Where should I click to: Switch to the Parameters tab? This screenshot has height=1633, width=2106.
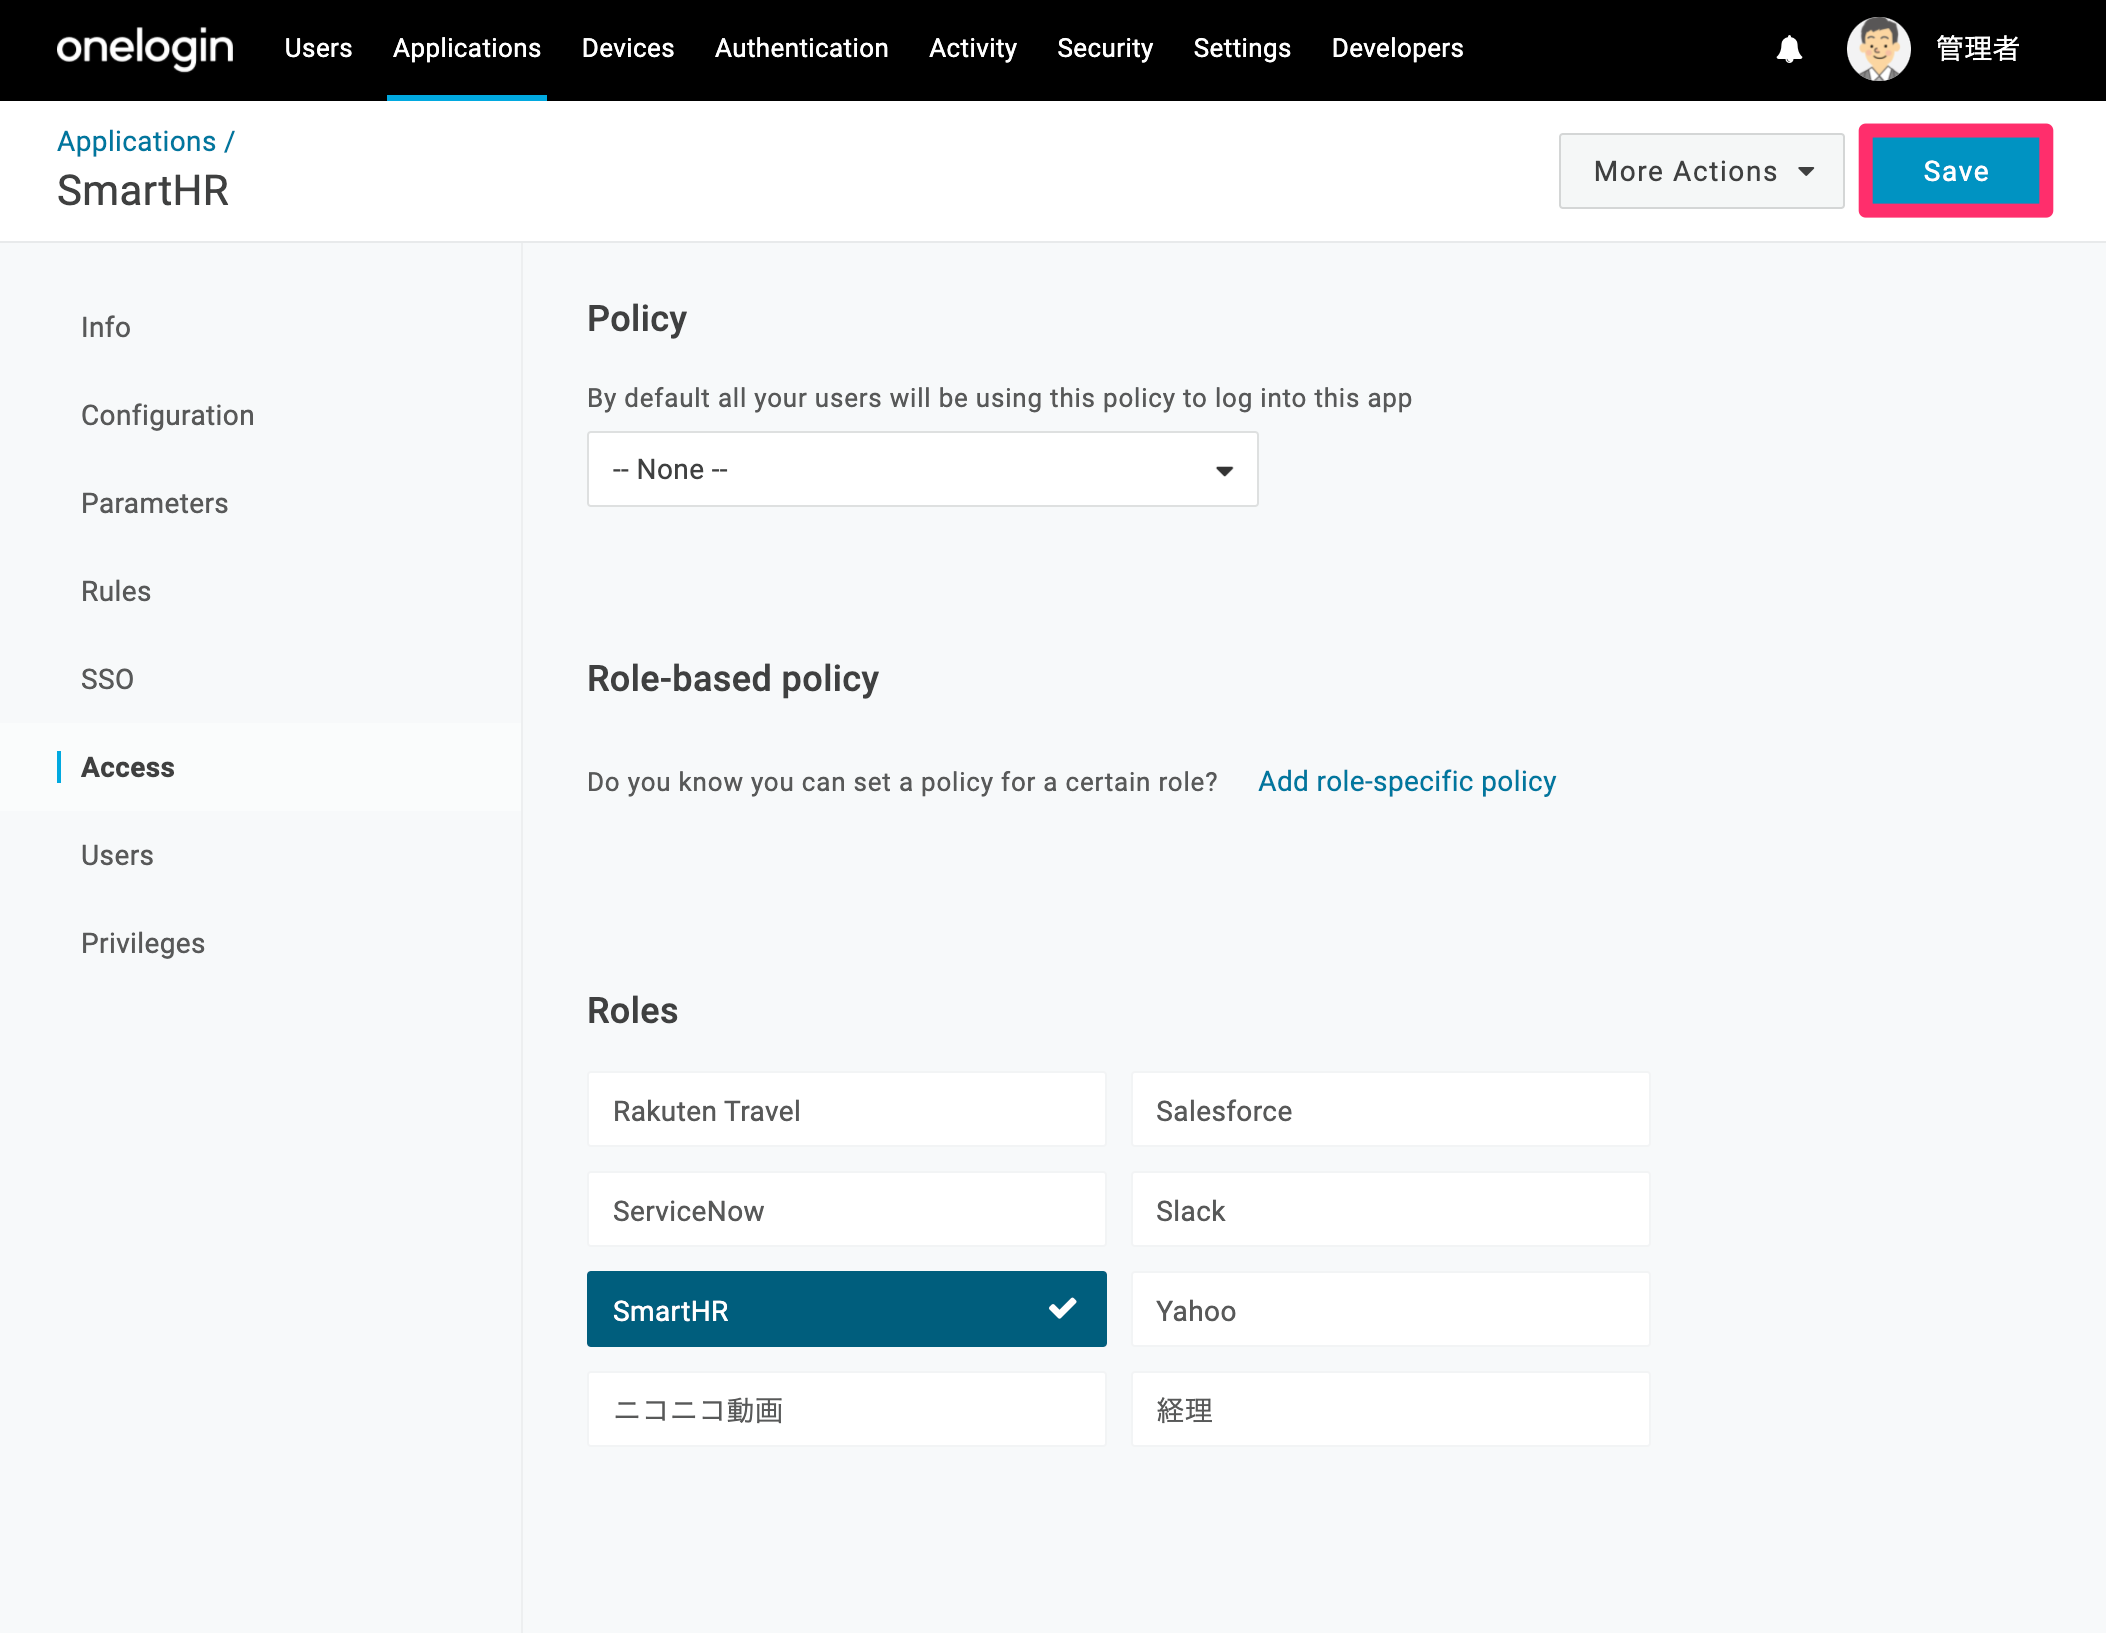tap(154, 503)
